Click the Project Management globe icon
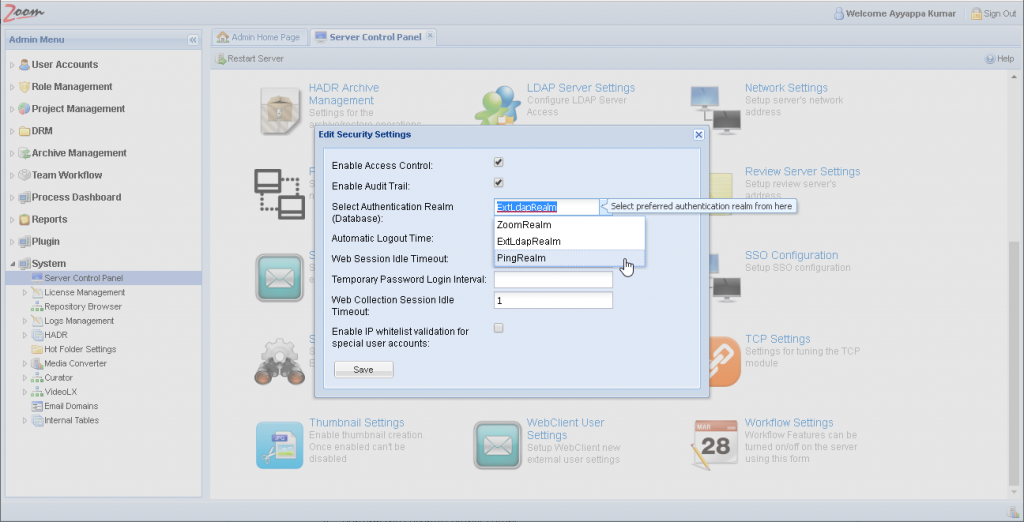The image size is (1024, 522). (x=24, y=109)
